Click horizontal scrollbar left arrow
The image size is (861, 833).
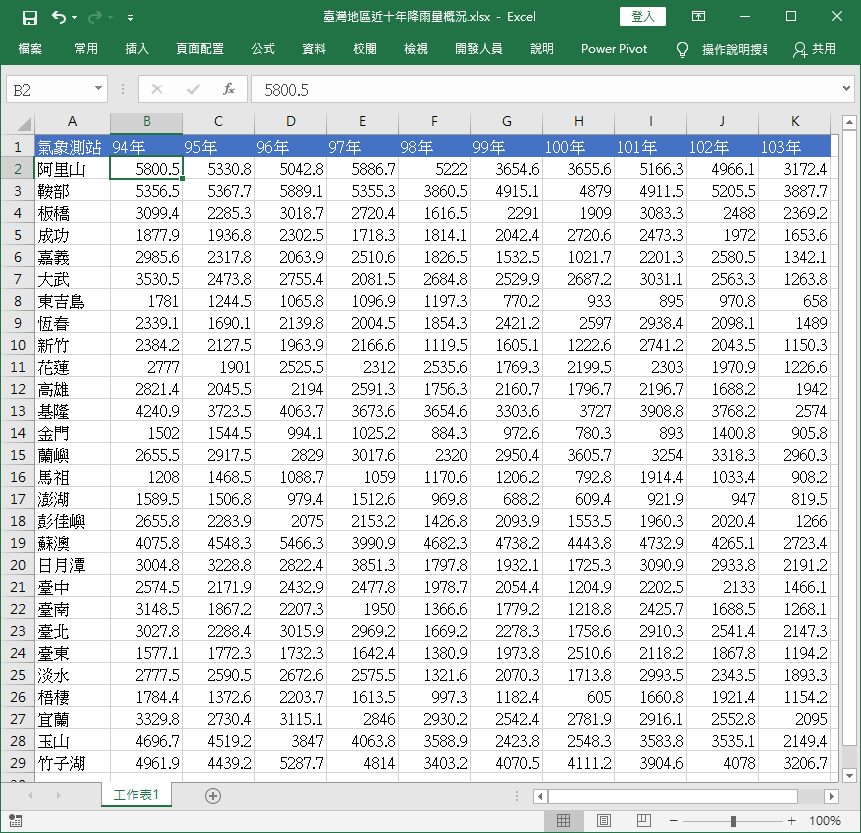(x=540, y=796)
